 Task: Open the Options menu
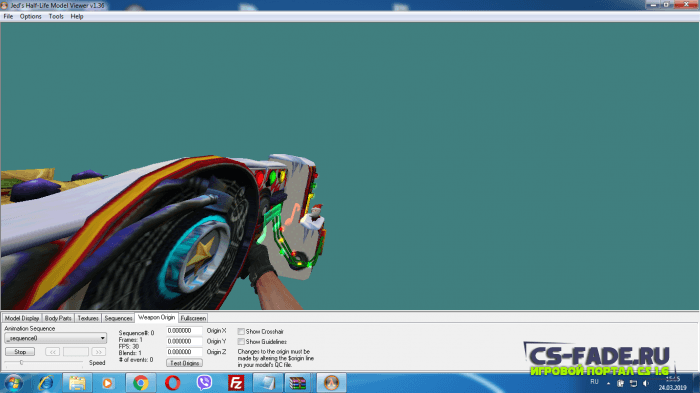30,17
